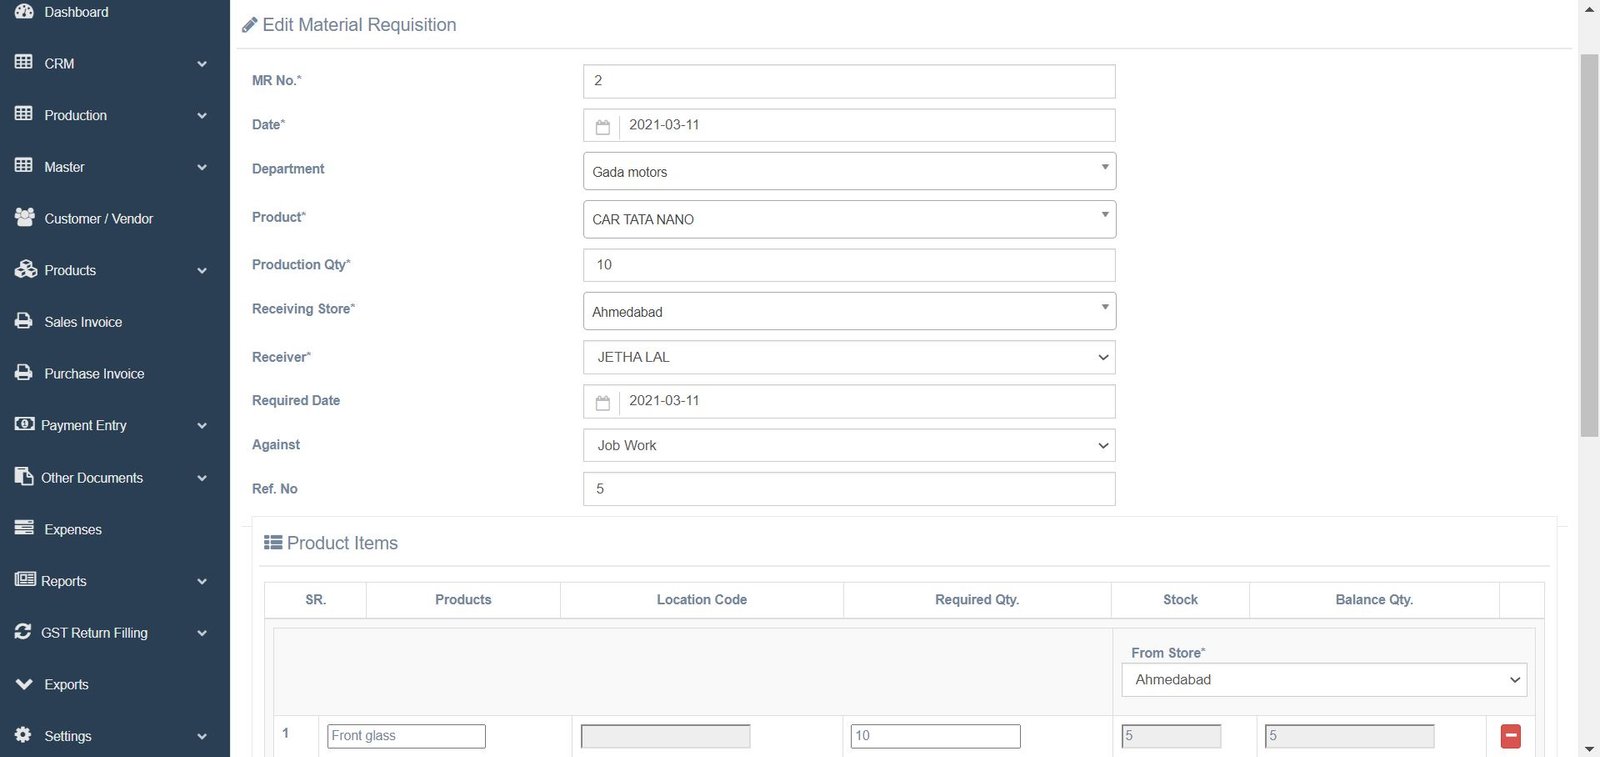Click the calendar icon beside Required Date

click(602, 402)
